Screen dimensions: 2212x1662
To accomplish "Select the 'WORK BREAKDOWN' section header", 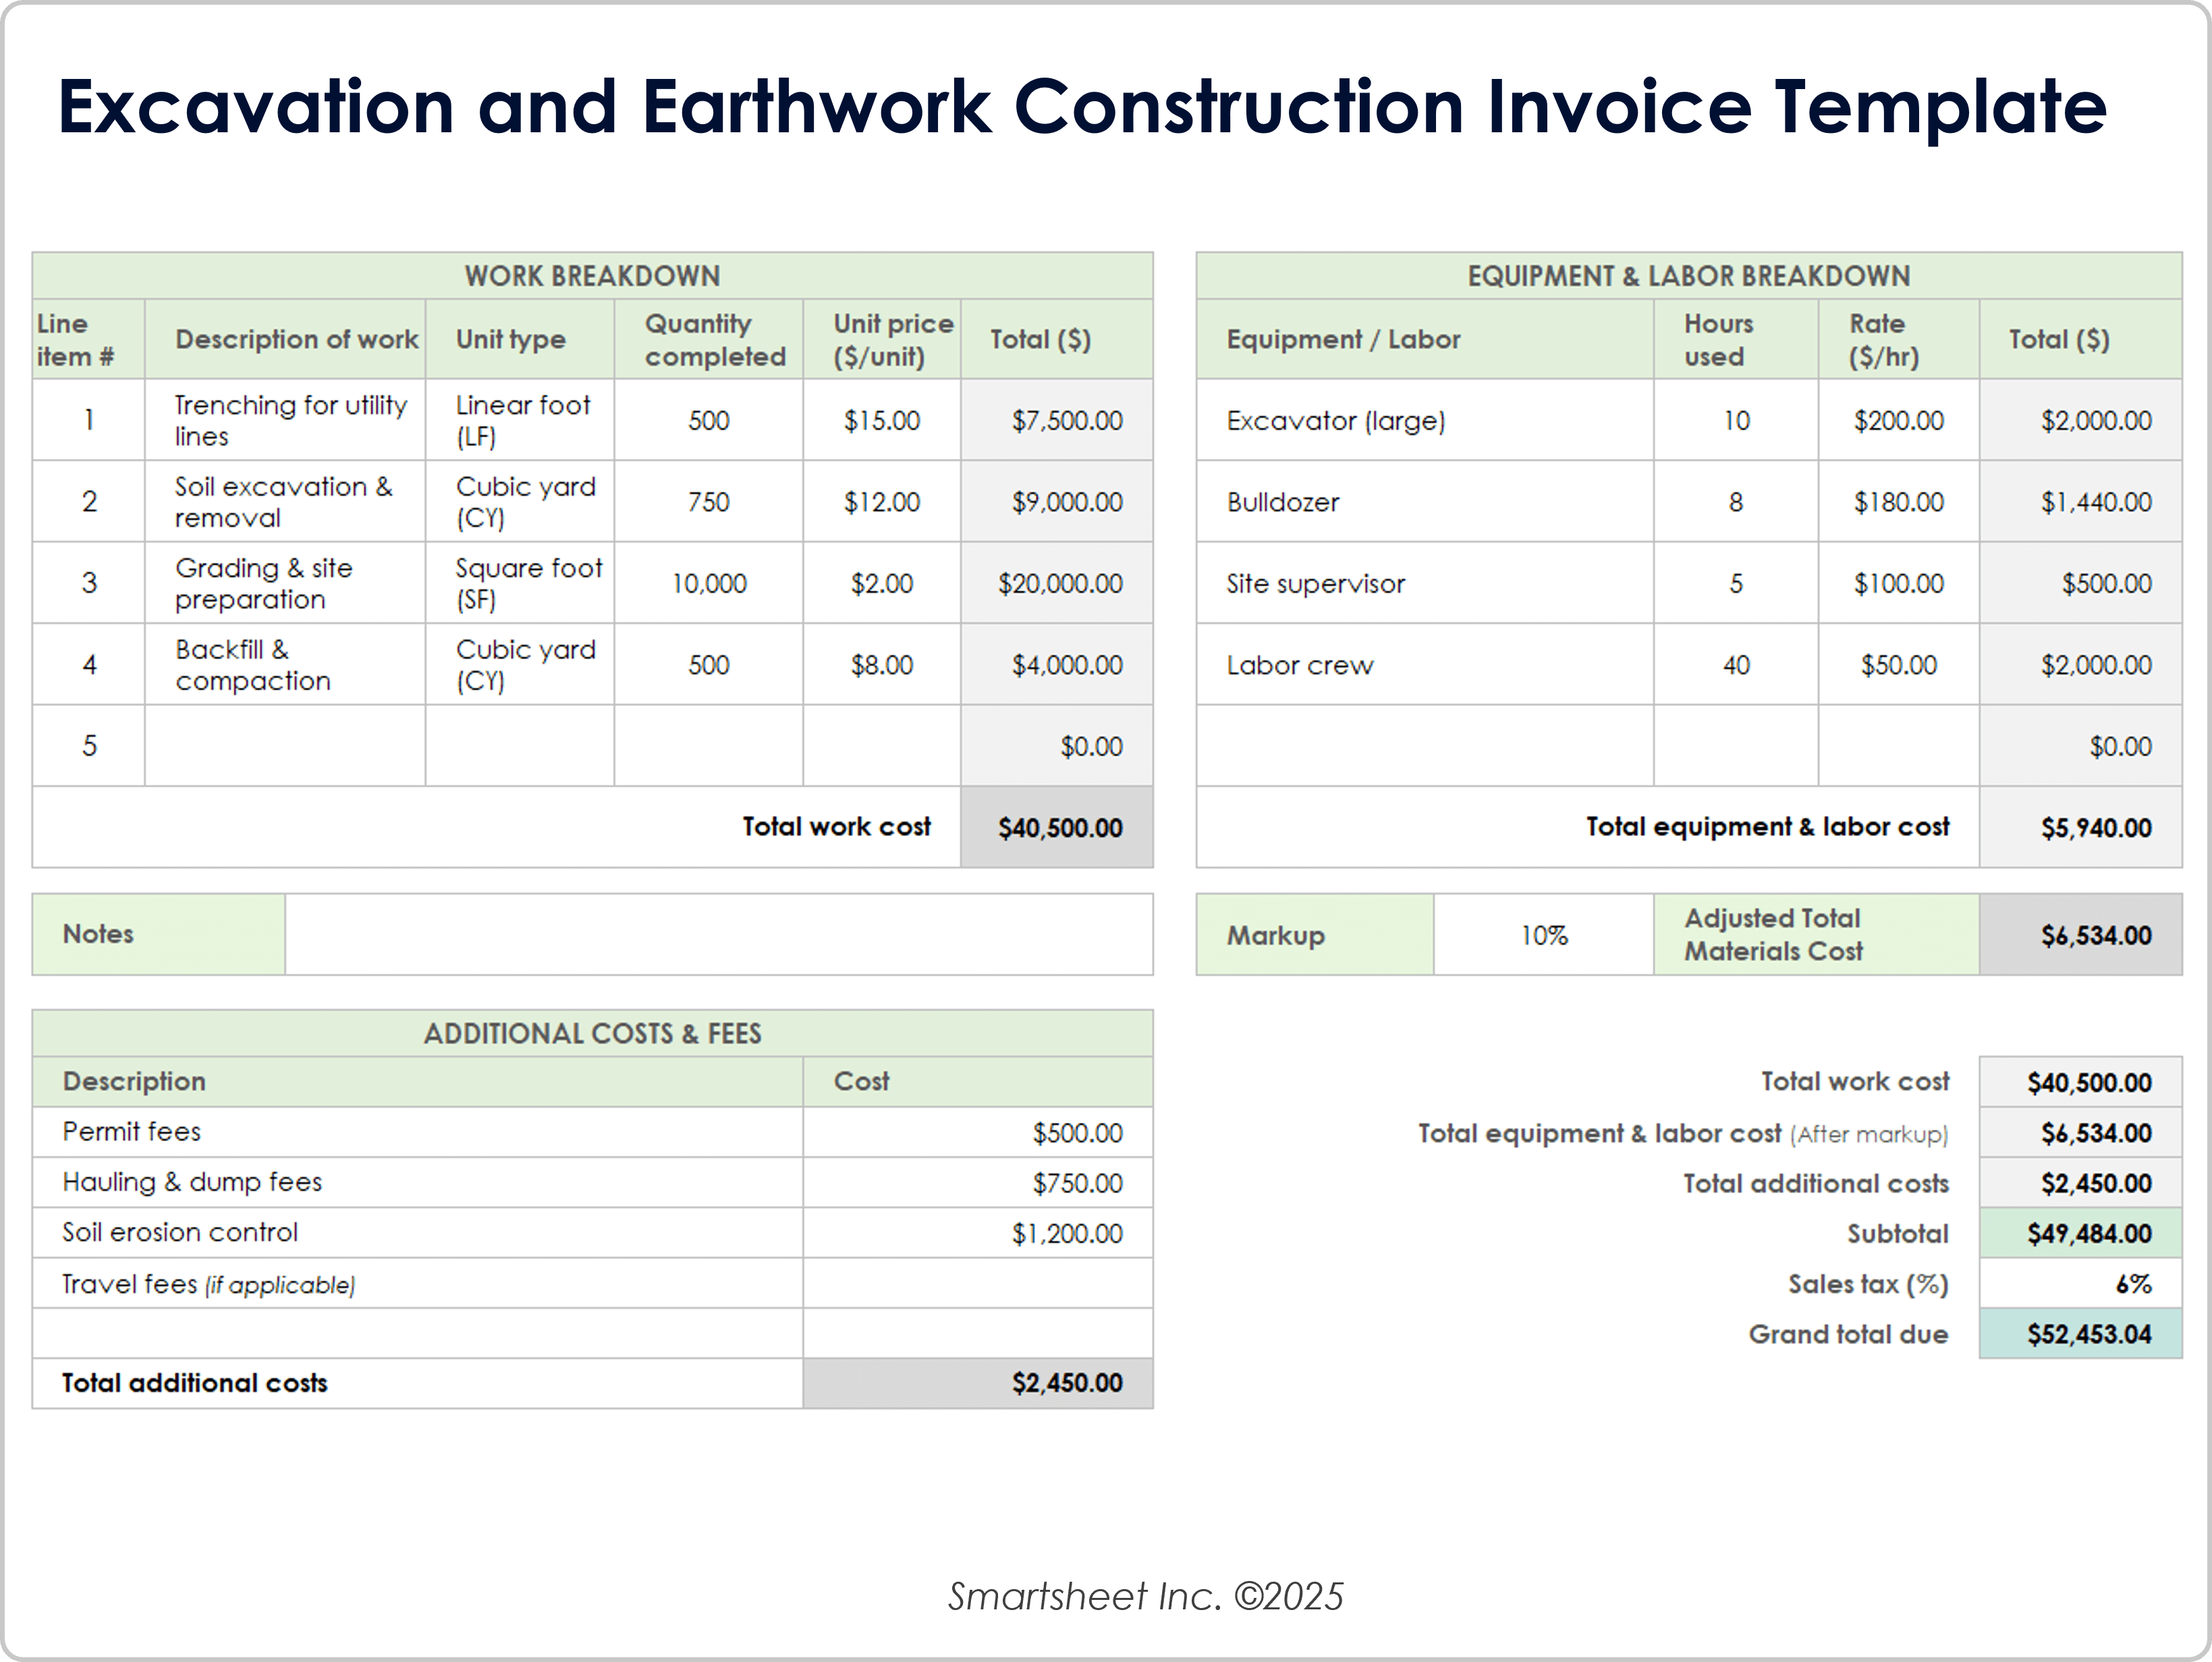I will (x=592, y=276).
